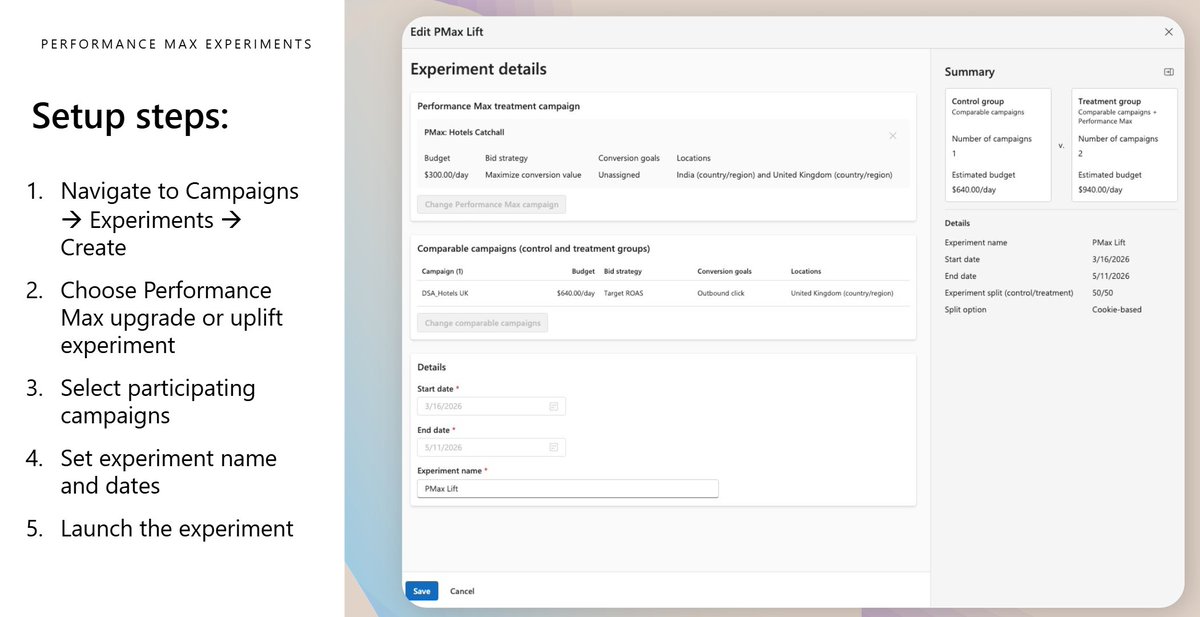Focus the End date field 5/11/2026

point(491,448)
